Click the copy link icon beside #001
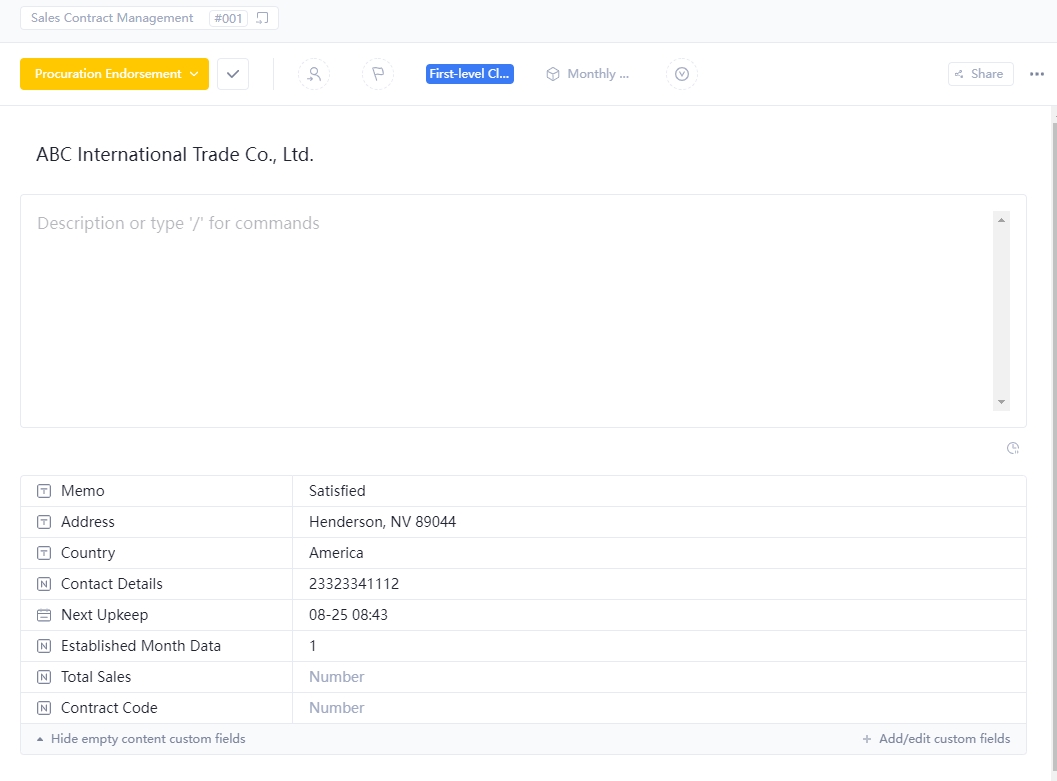1057x781 pixels. [263, 17]
